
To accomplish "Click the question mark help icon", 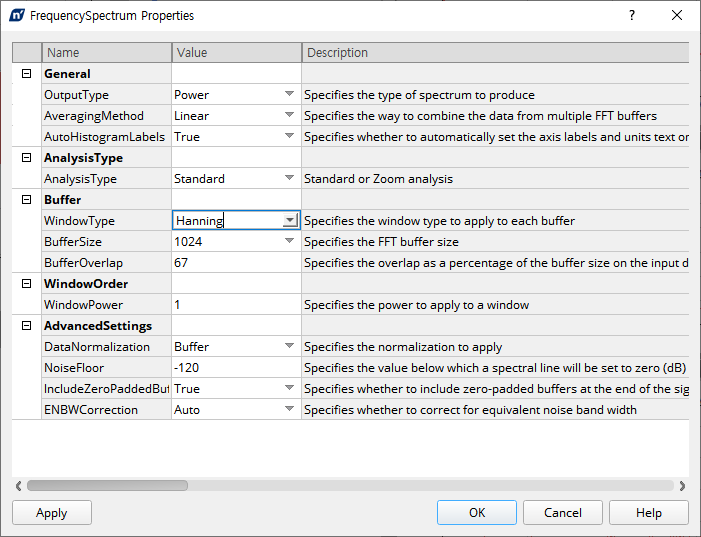I will (x=632, y=15).
